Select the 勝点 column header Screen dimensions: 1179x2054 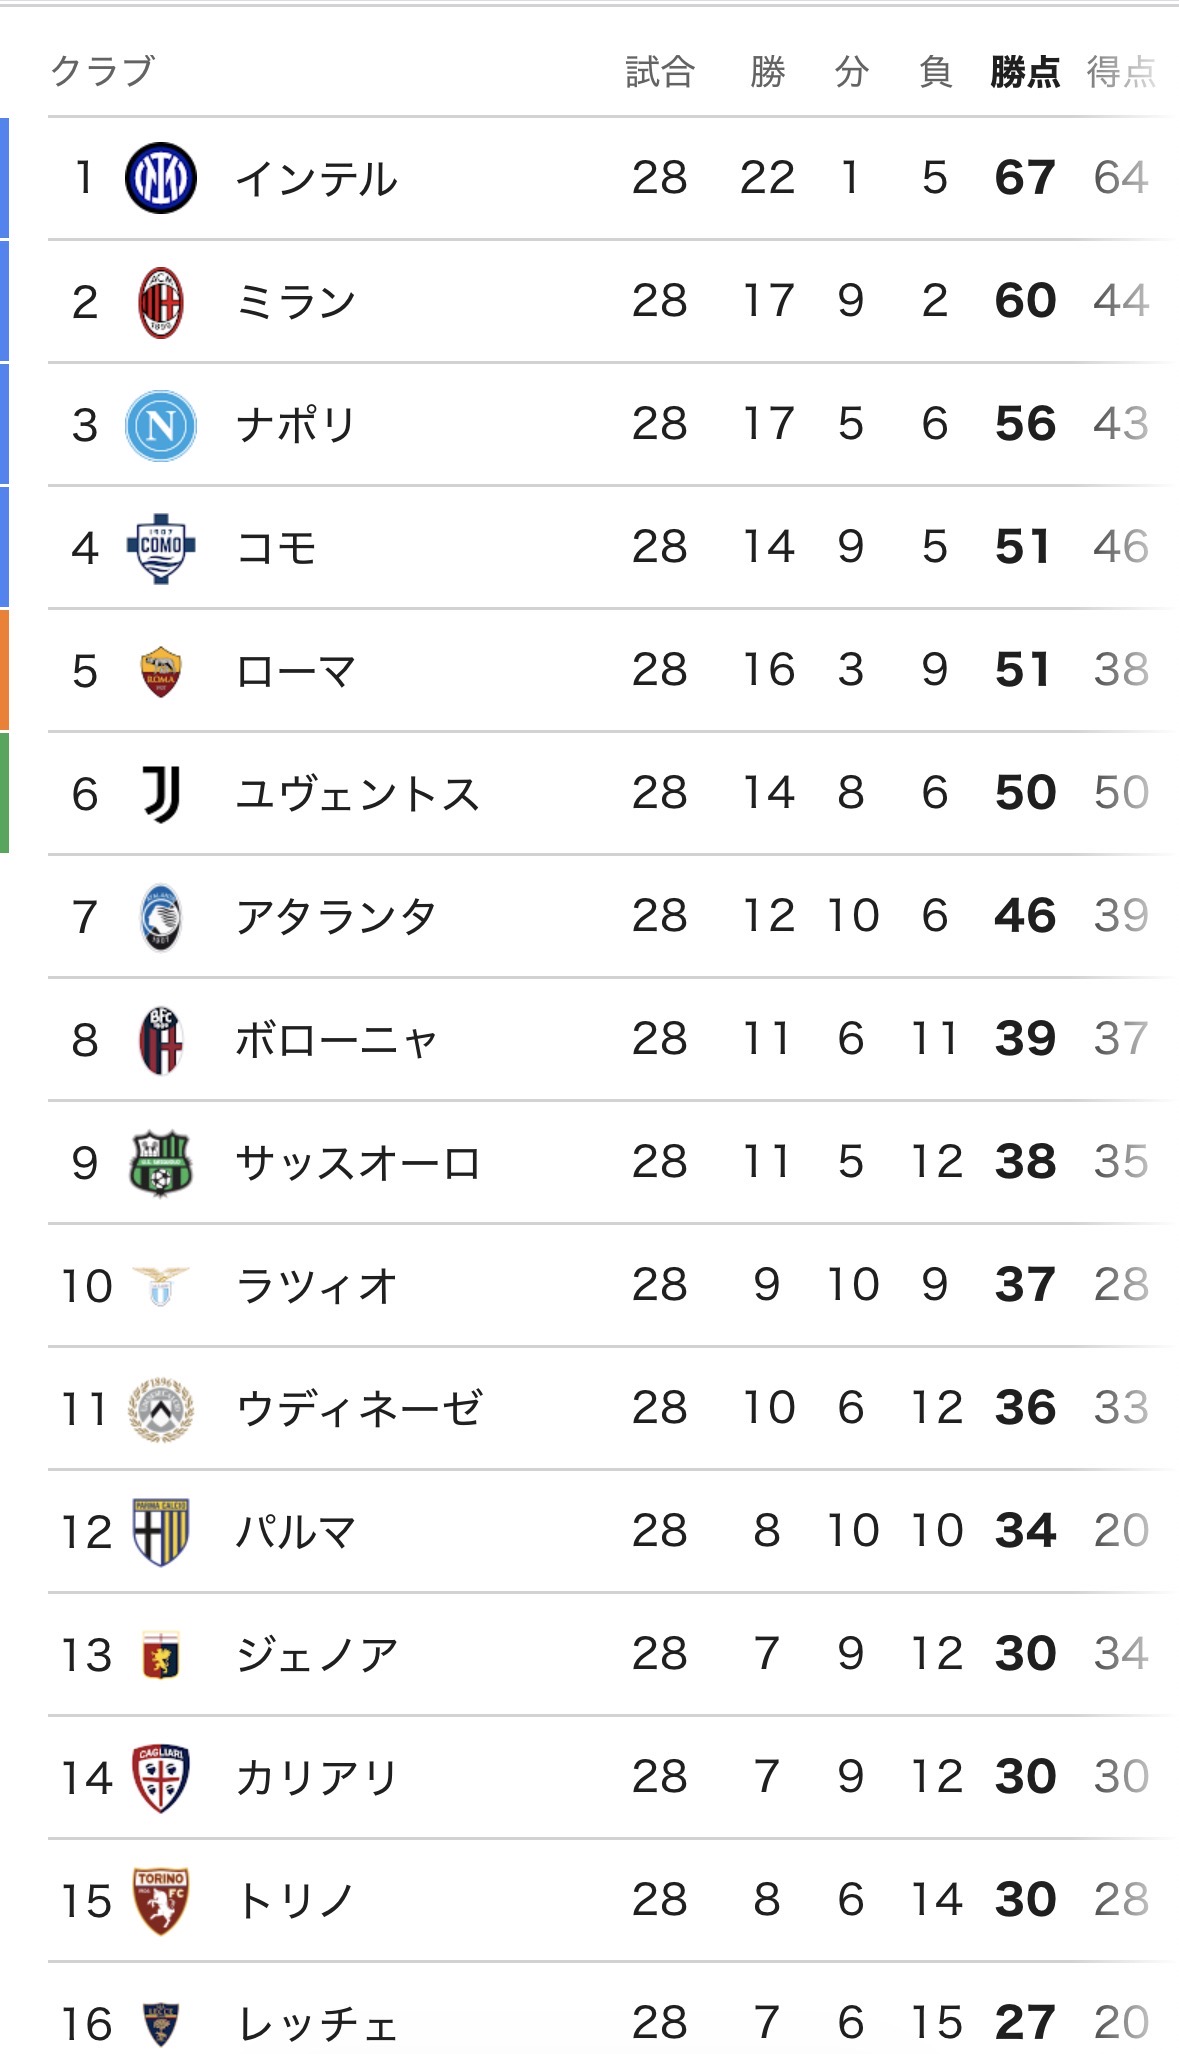click(x=1024, y=72)
